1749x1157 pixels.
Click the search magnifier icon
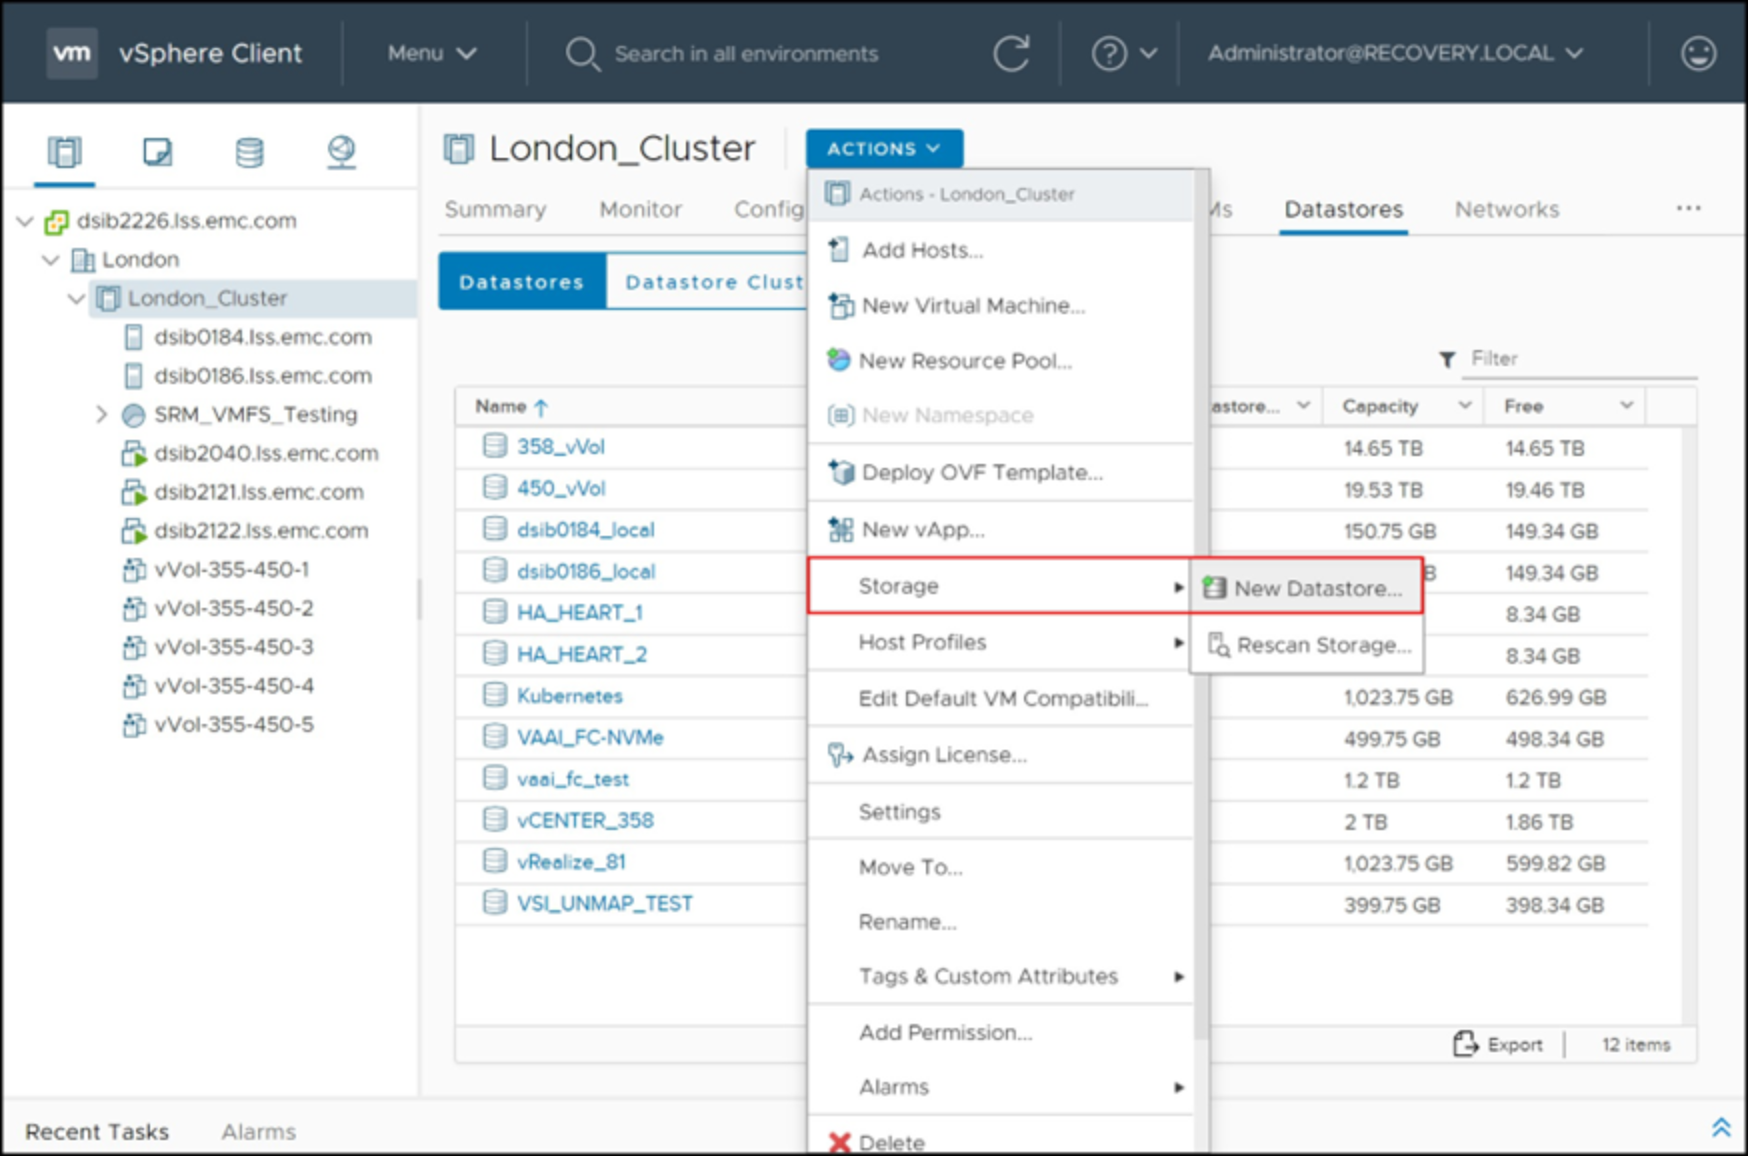click(582, 54)
